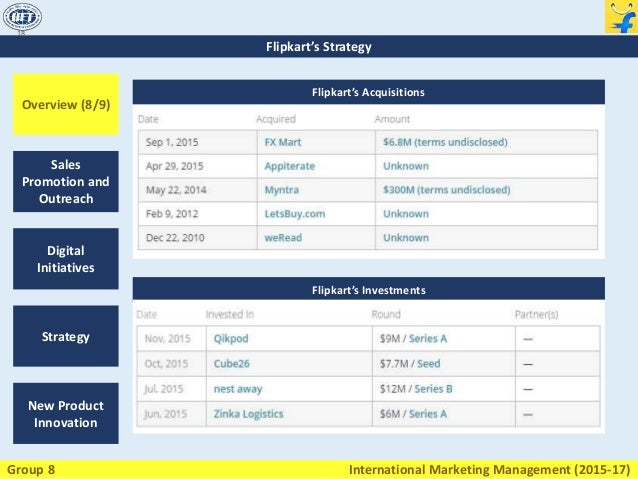This screenshot has height=479, width=638.
Task: Click the Acquired column header
Action: coord(276,119)
